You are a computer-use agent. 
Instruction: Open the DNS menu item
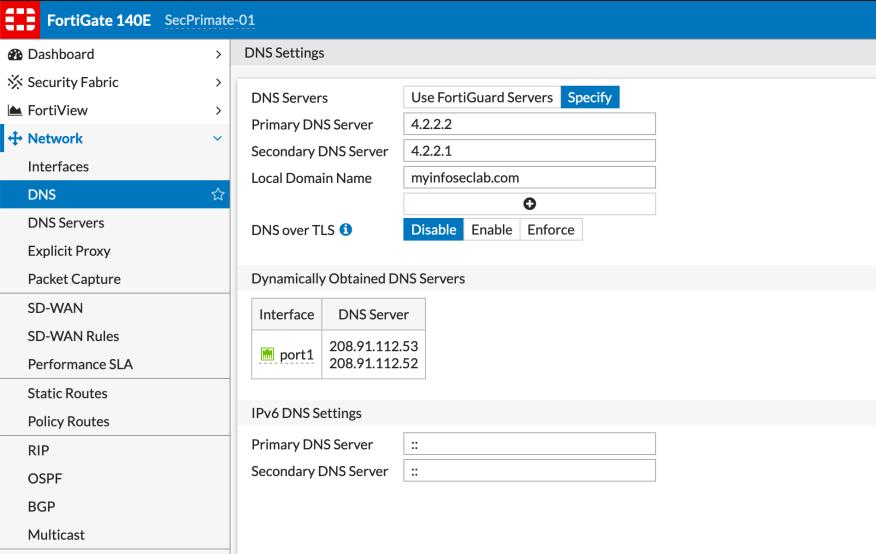(x=115, y=194)
